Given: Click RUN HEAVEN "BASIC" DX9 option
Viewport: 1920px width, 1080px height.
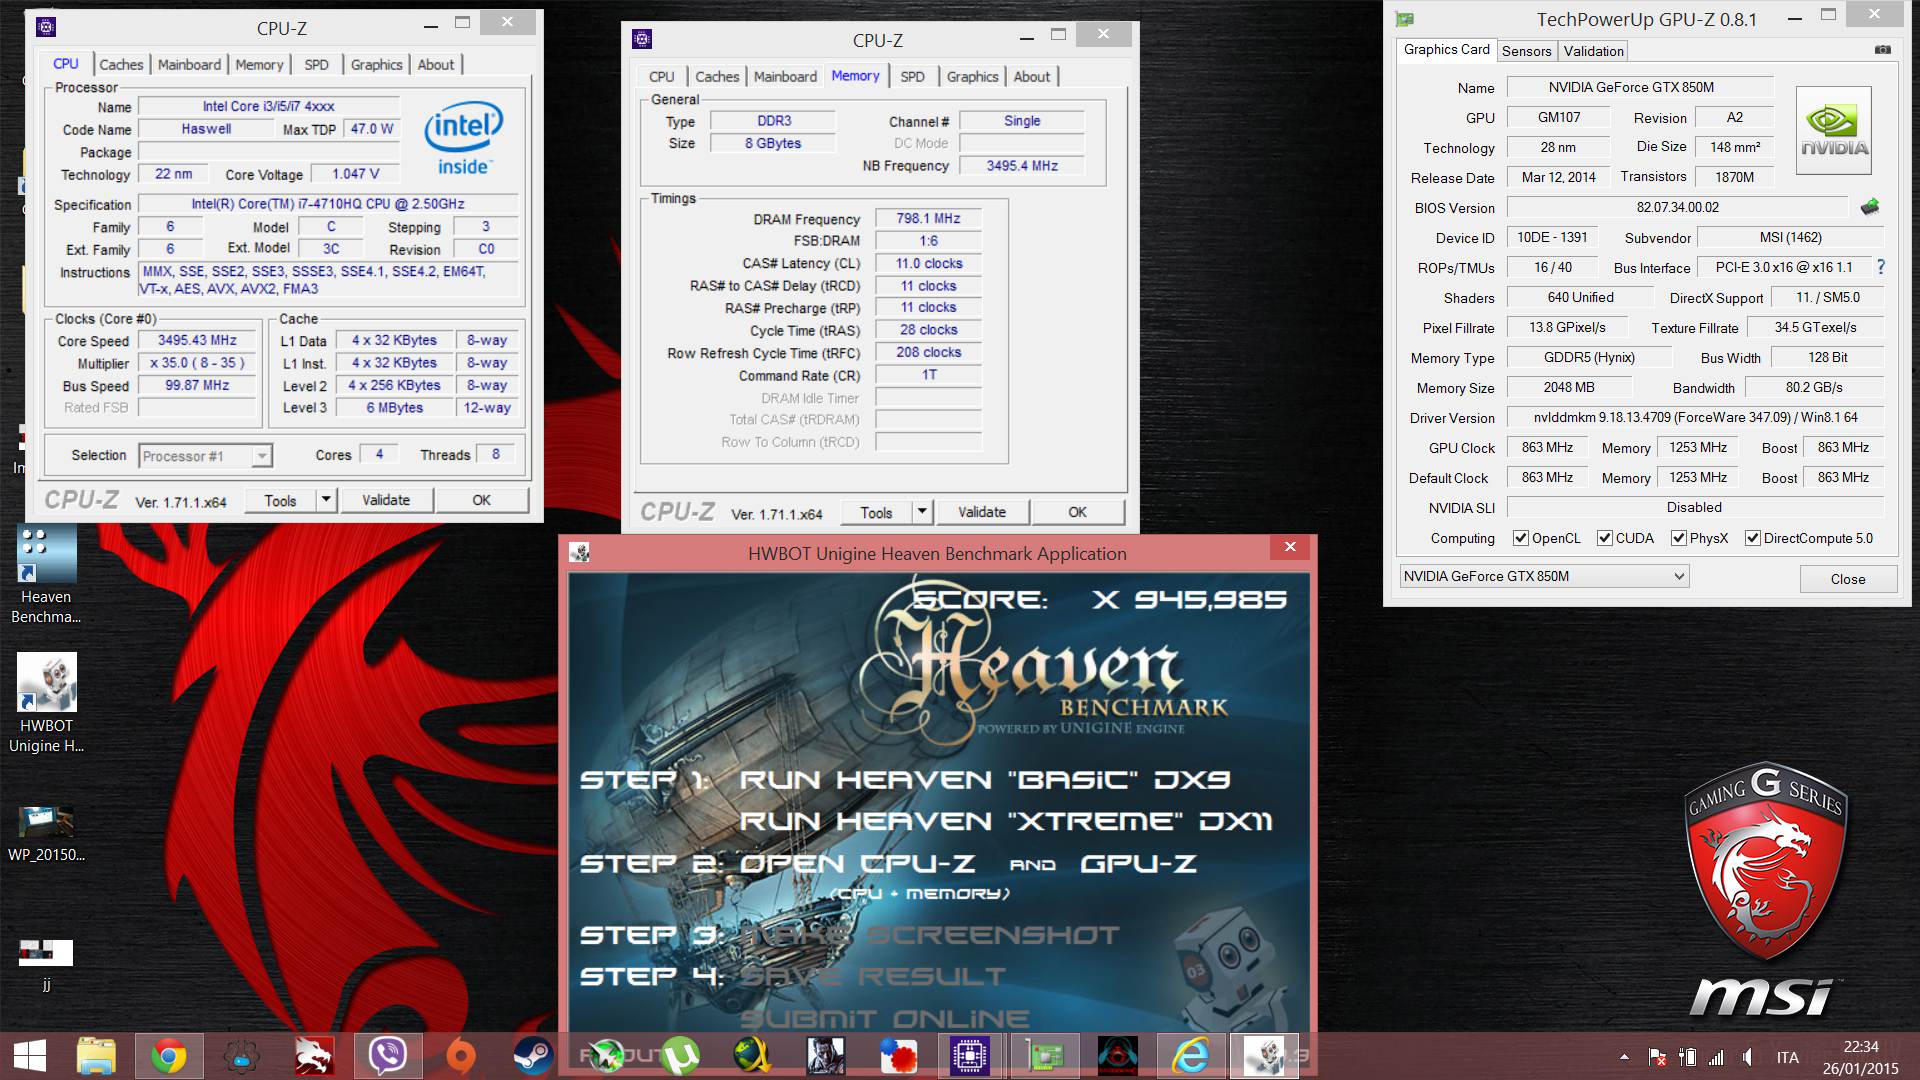Looking at the screenshot, I should pos(984,780).
